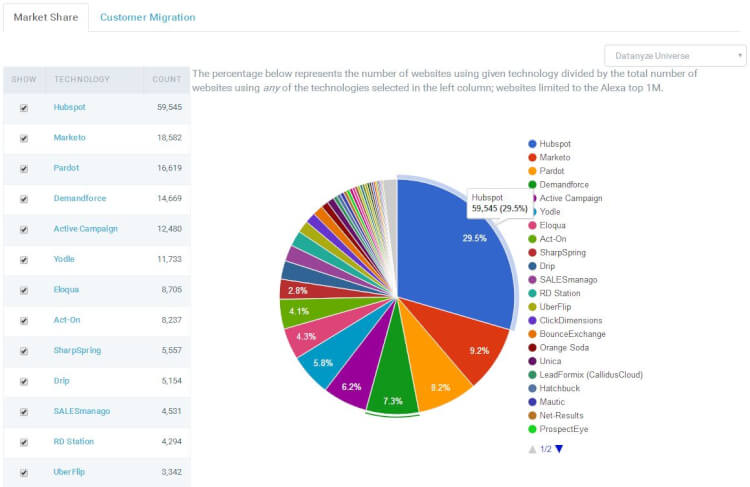Uncheck the SharpSpring show checkbox
750x487 pixels.
[x=24, y=351]
